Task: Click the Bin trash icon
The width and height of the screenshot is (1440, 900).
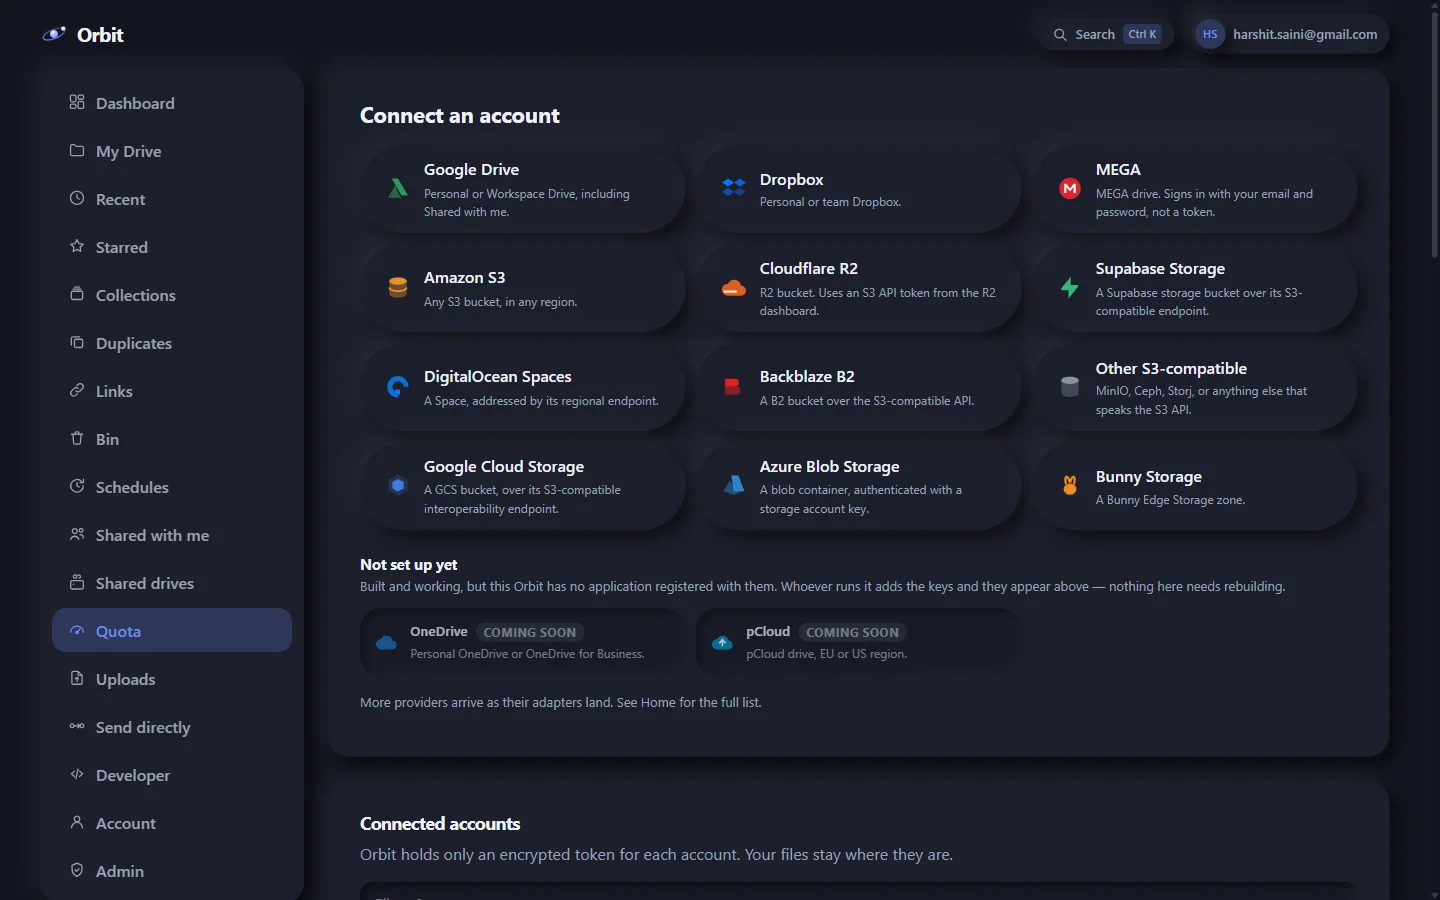Action: coord(77,438)
